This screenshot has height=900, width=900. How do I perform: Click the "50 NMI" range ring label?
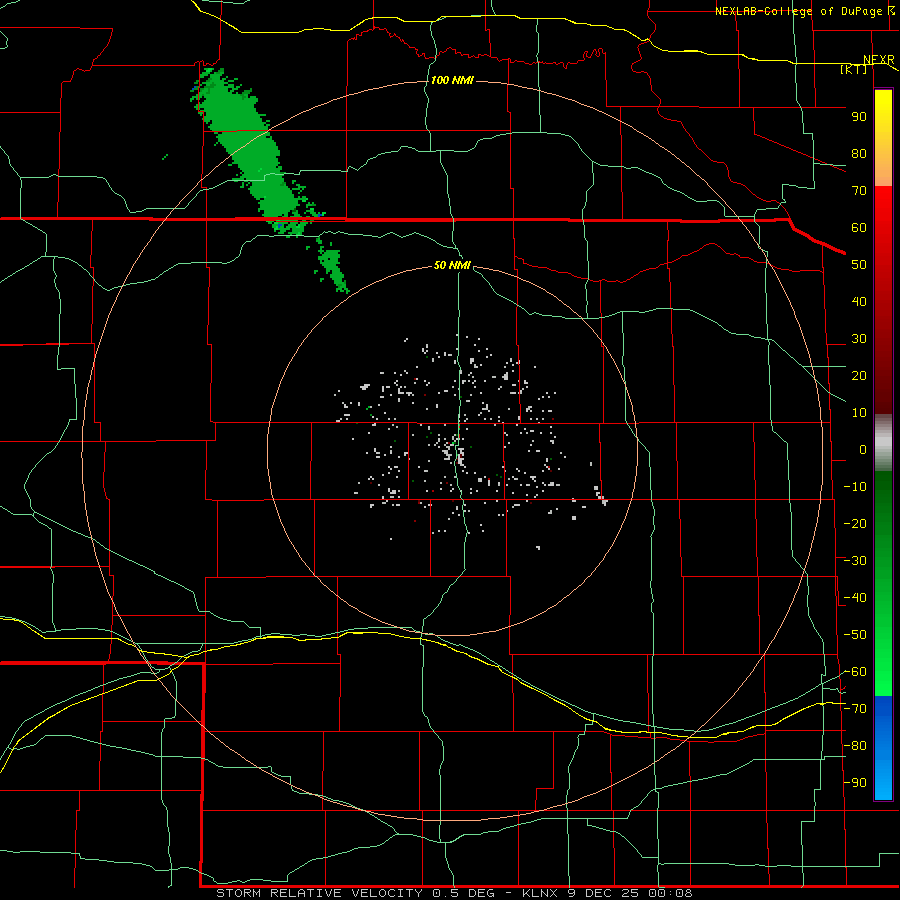452,265
